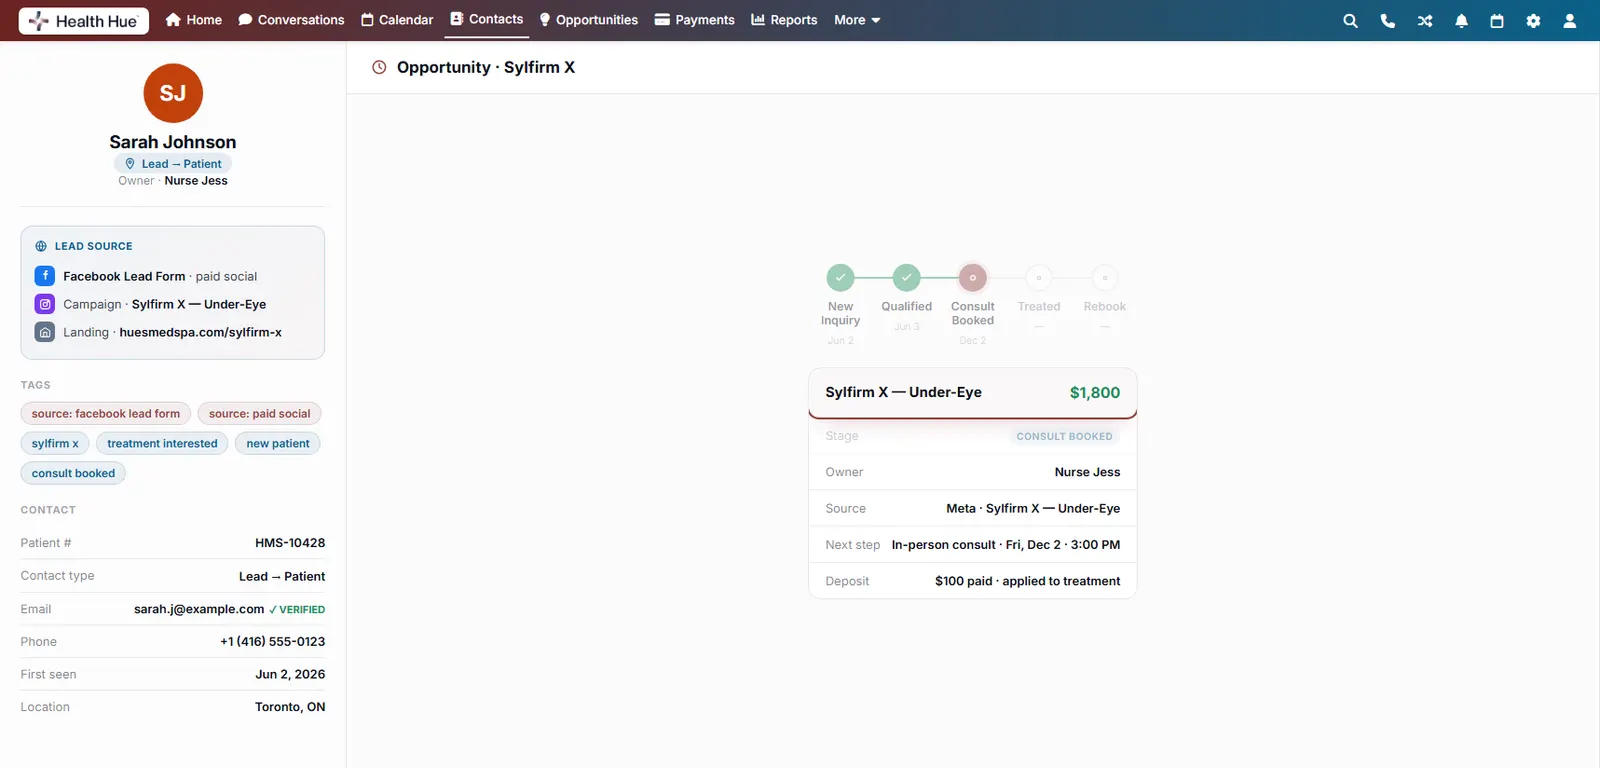The width and height of the screenshot is (1600, 768).
Task: Click the Sarah Johnson contact name
Action: pos(173,142)
